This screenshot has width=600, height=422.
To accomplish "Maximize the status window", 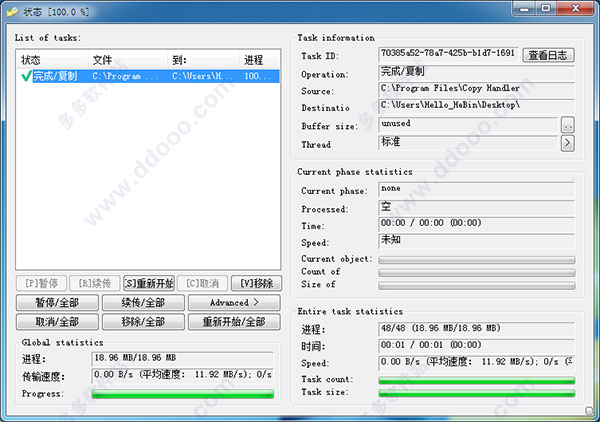I will (546, 8).
